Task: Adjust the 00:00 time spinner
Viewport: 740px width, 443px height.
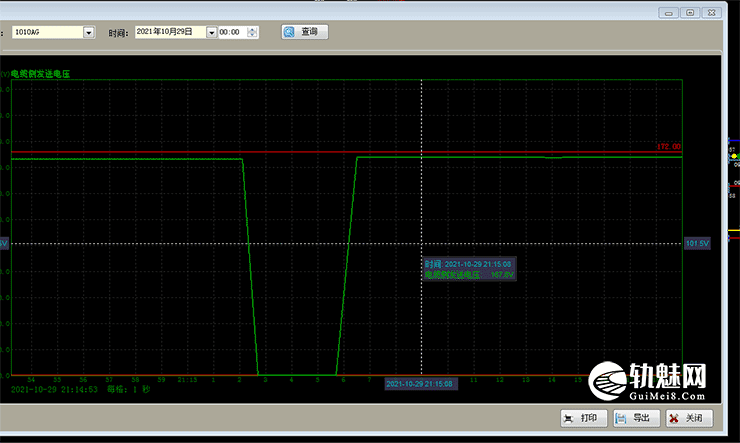Action: coord(252,32)
